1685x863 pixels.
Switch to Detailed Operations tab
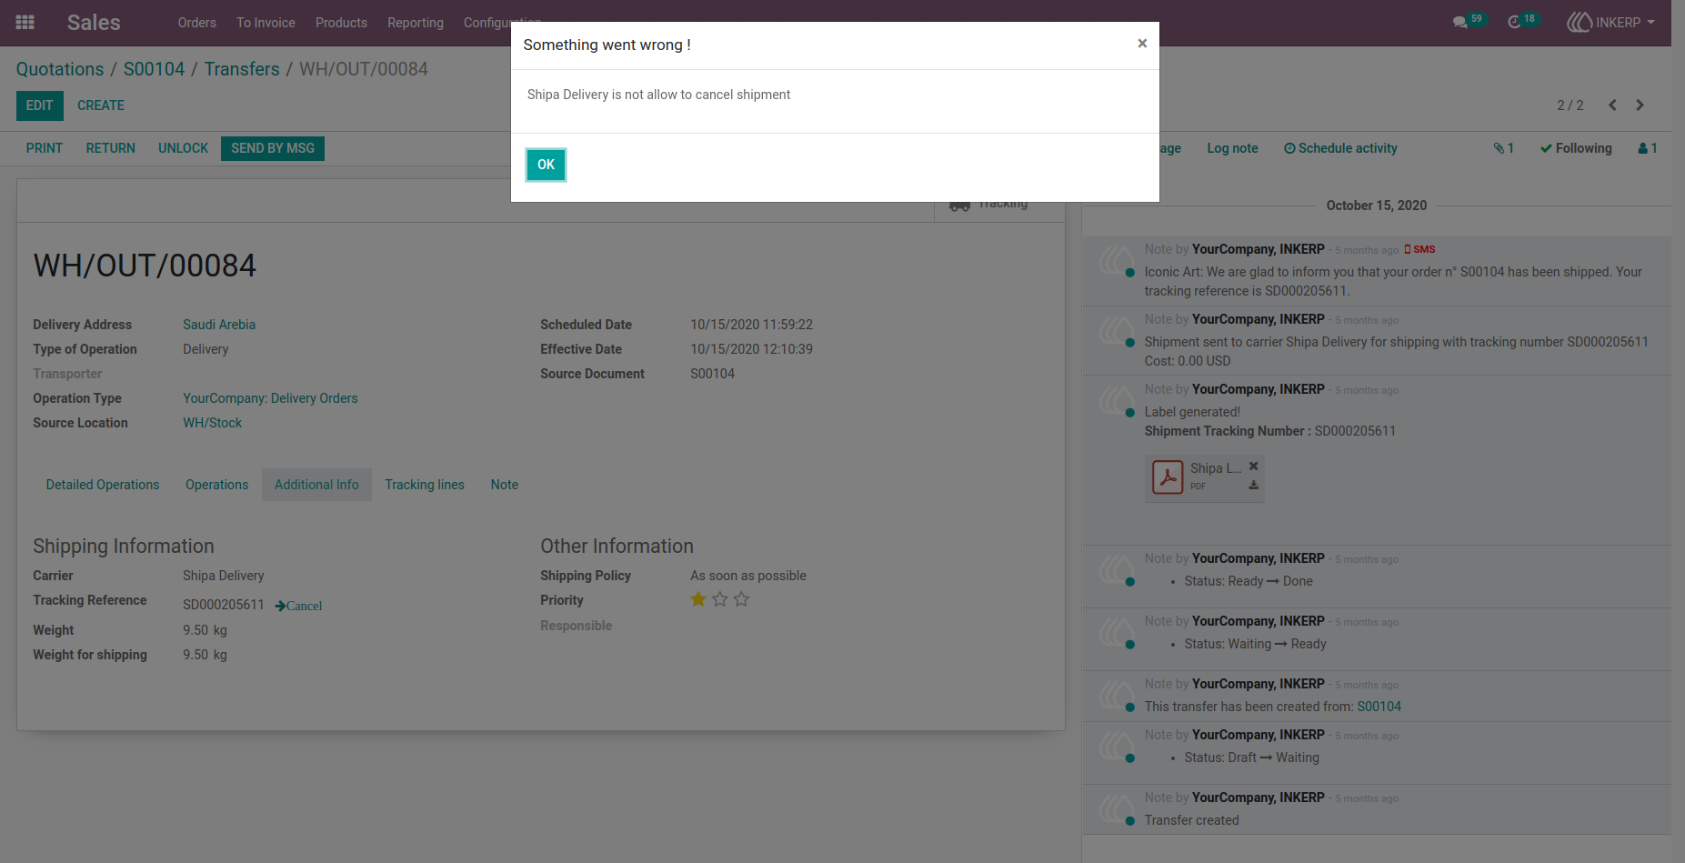(102, 485)
